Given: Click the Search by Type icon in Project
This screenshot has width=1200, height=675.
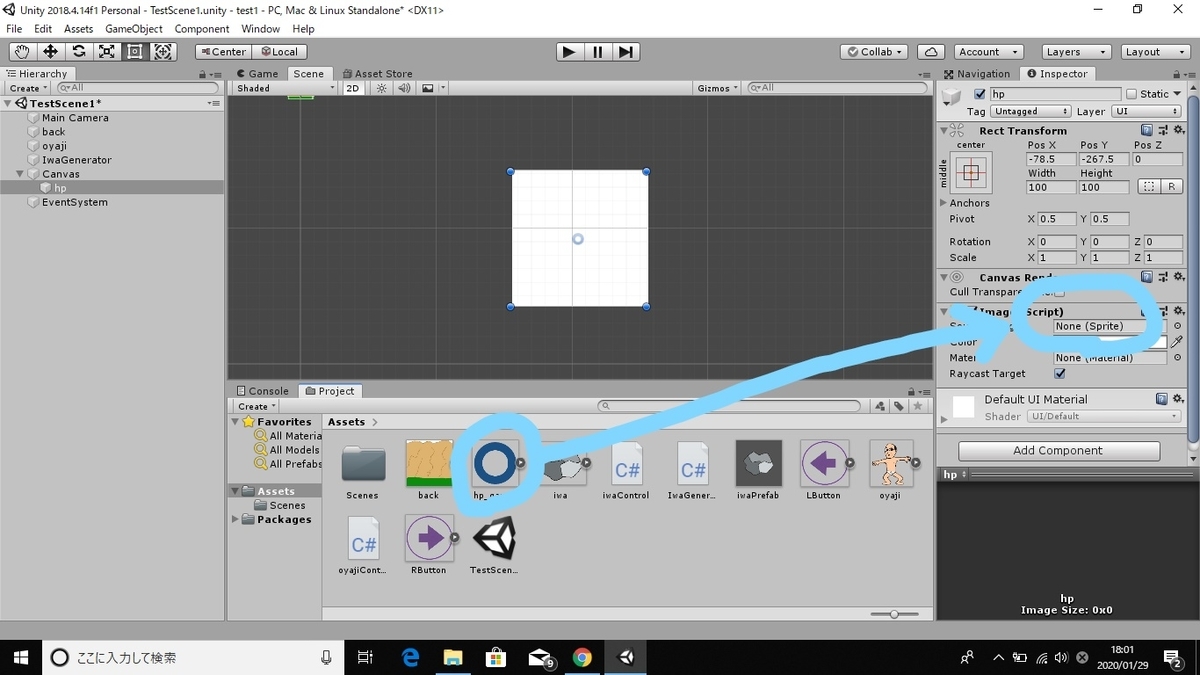Looking at the screenshot, I should coord(881,406).
